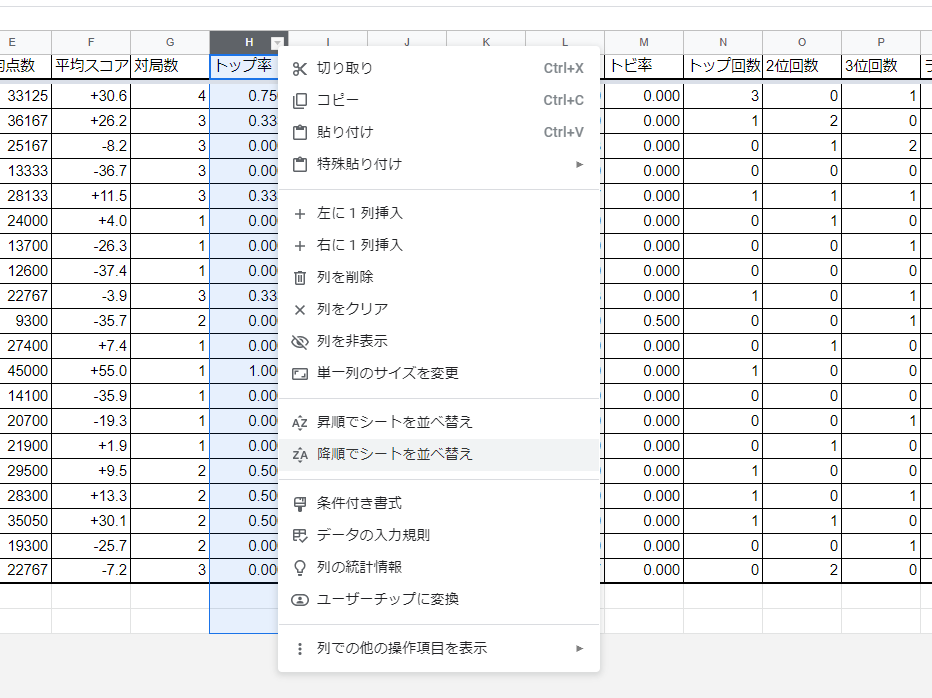Click the three-dot icon for more column actions
This screenshot has width=932, height=698.
(x=300, y=649)
